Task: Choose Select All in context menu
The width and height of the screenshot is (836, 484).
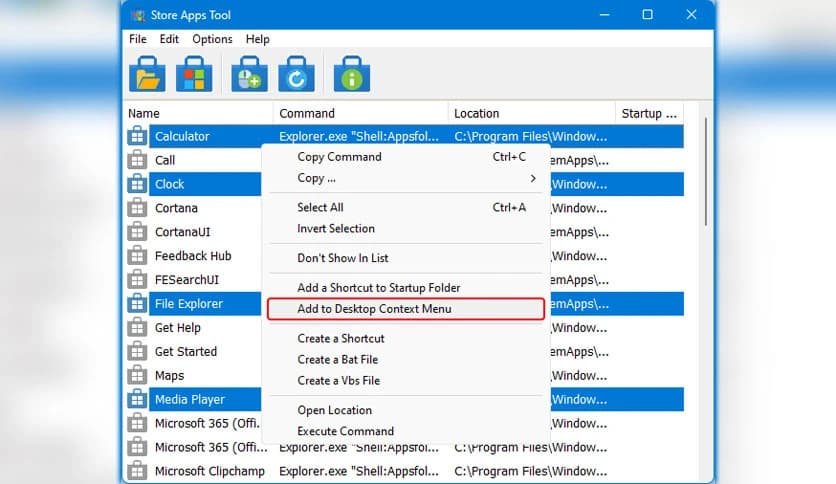Action: (x=406, y=207)
